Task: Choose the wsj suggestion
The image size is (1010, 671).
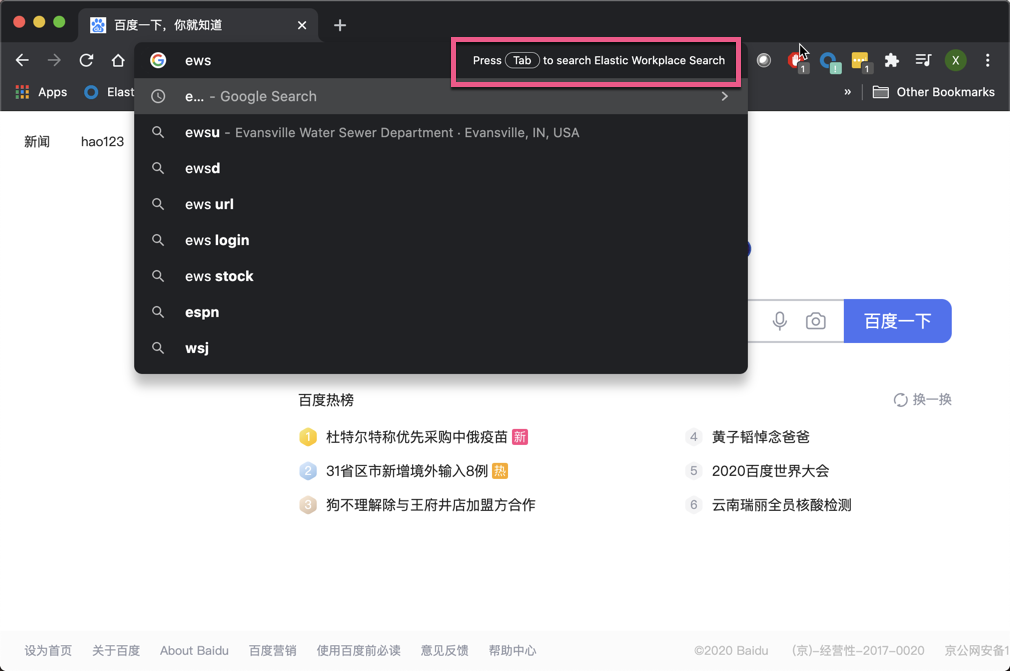Action: tap(441, 348)
